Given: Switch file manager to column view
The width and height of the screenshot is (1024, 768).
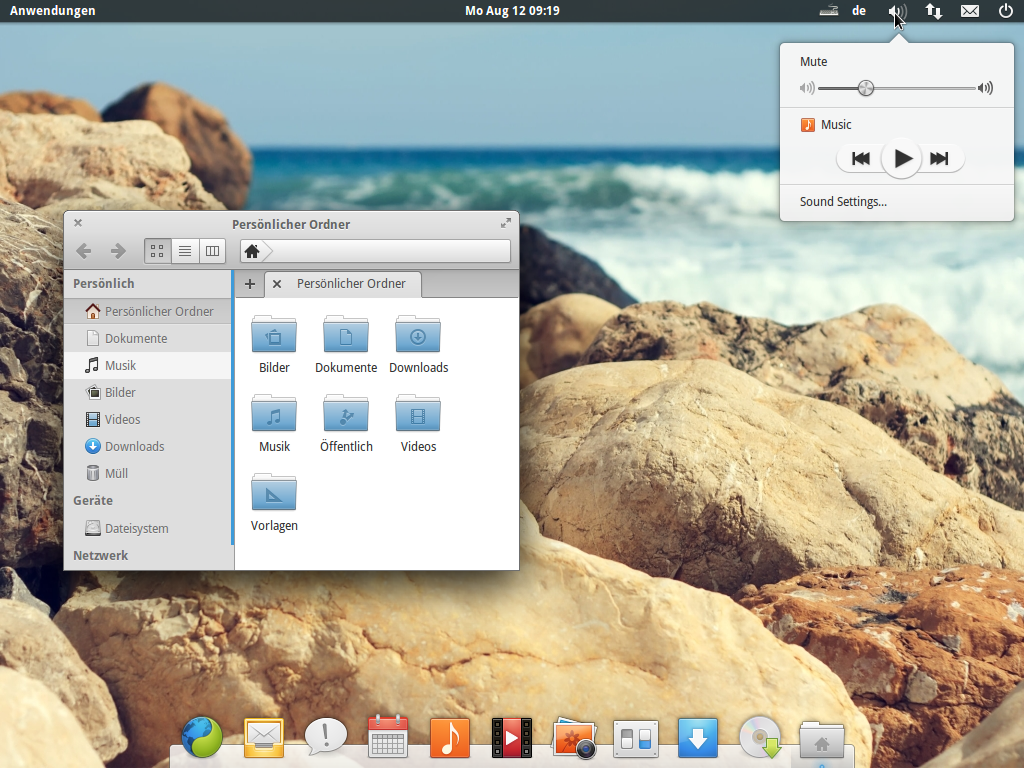Looking at the screenshot, I should (x=212, y=251).
